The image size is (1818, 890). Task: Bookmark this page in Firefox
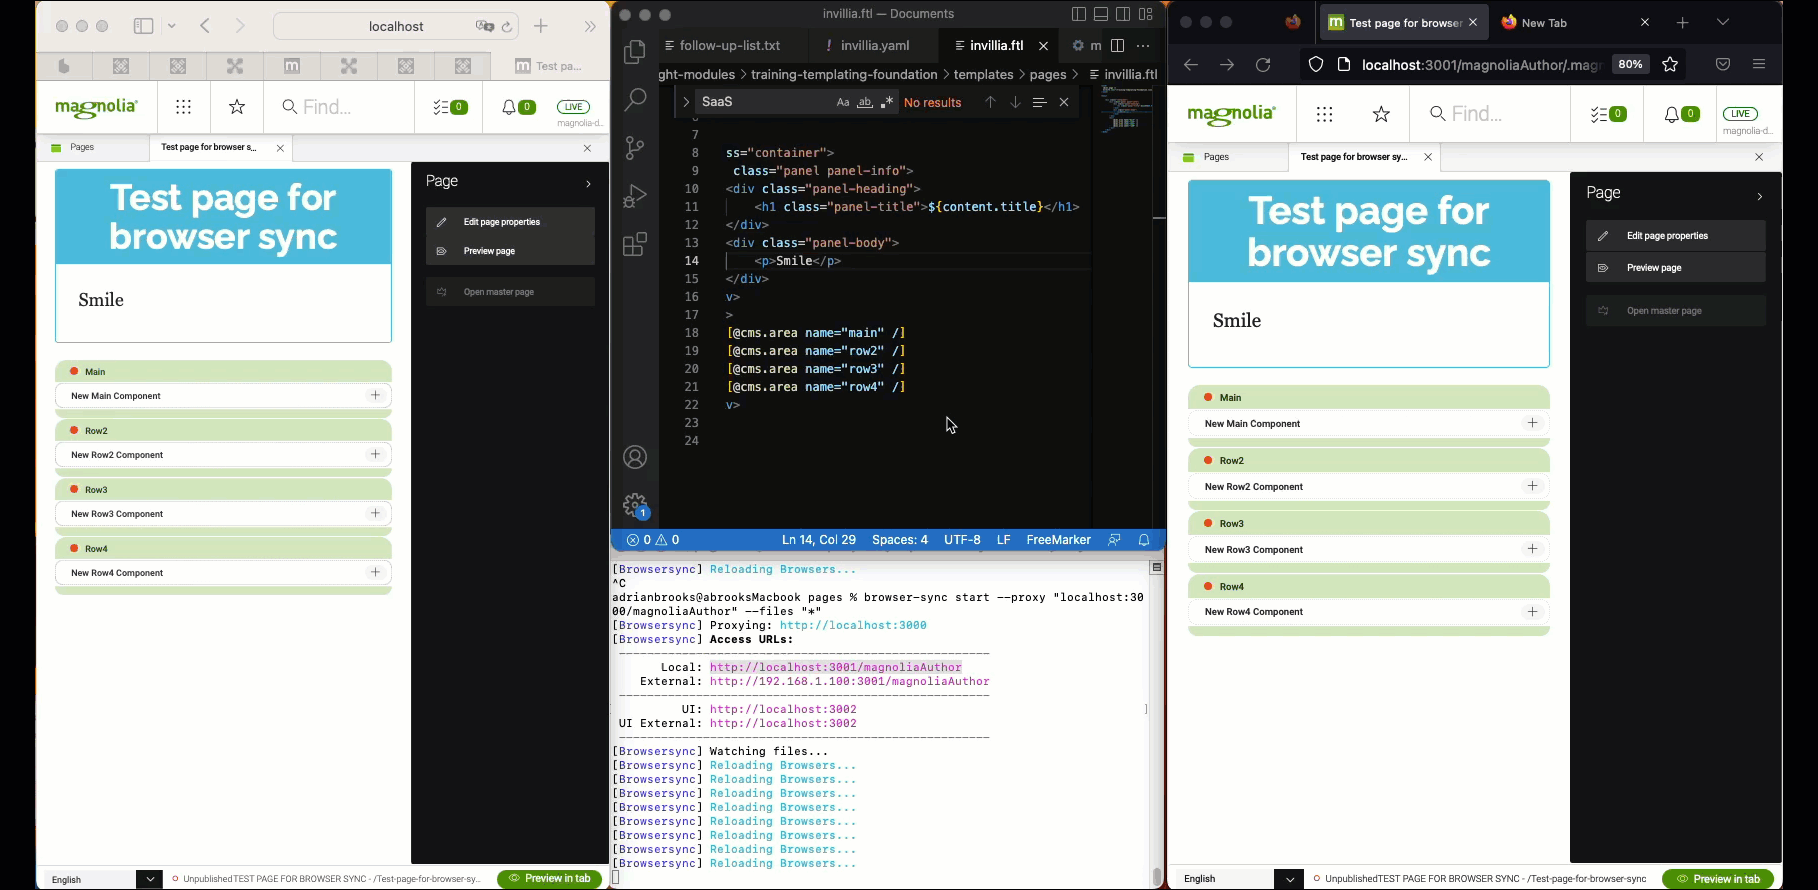(x=1670, y=64)
